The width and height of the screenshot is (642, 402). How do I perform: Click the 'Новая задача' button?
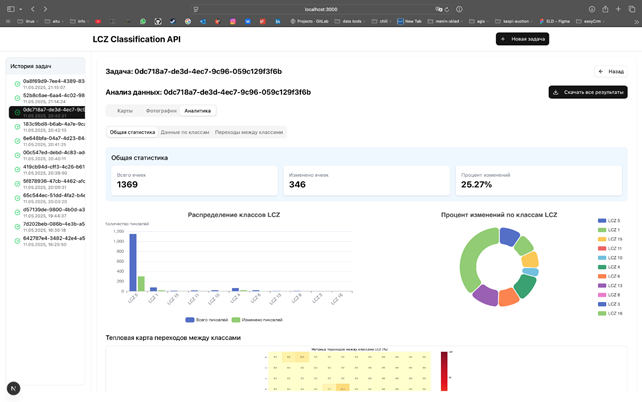pos(522,39)
